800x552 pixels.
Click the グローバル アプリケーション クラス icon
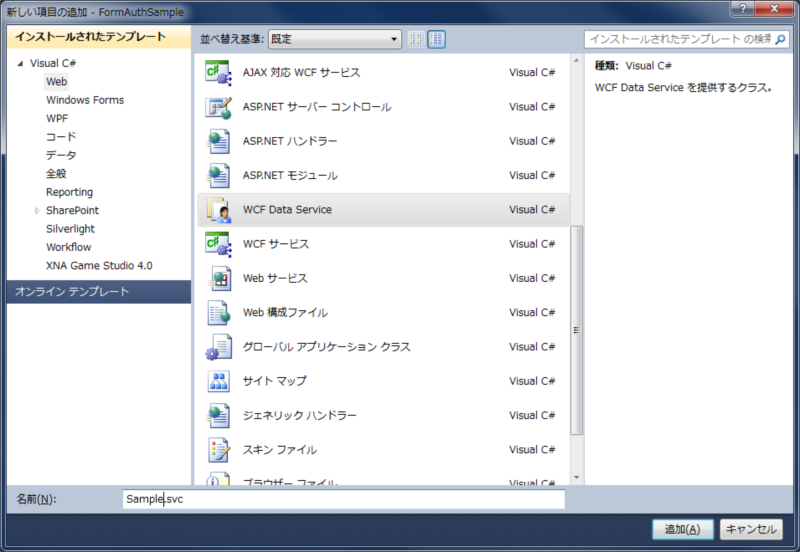pyautogui.click(x=219, y=347)
